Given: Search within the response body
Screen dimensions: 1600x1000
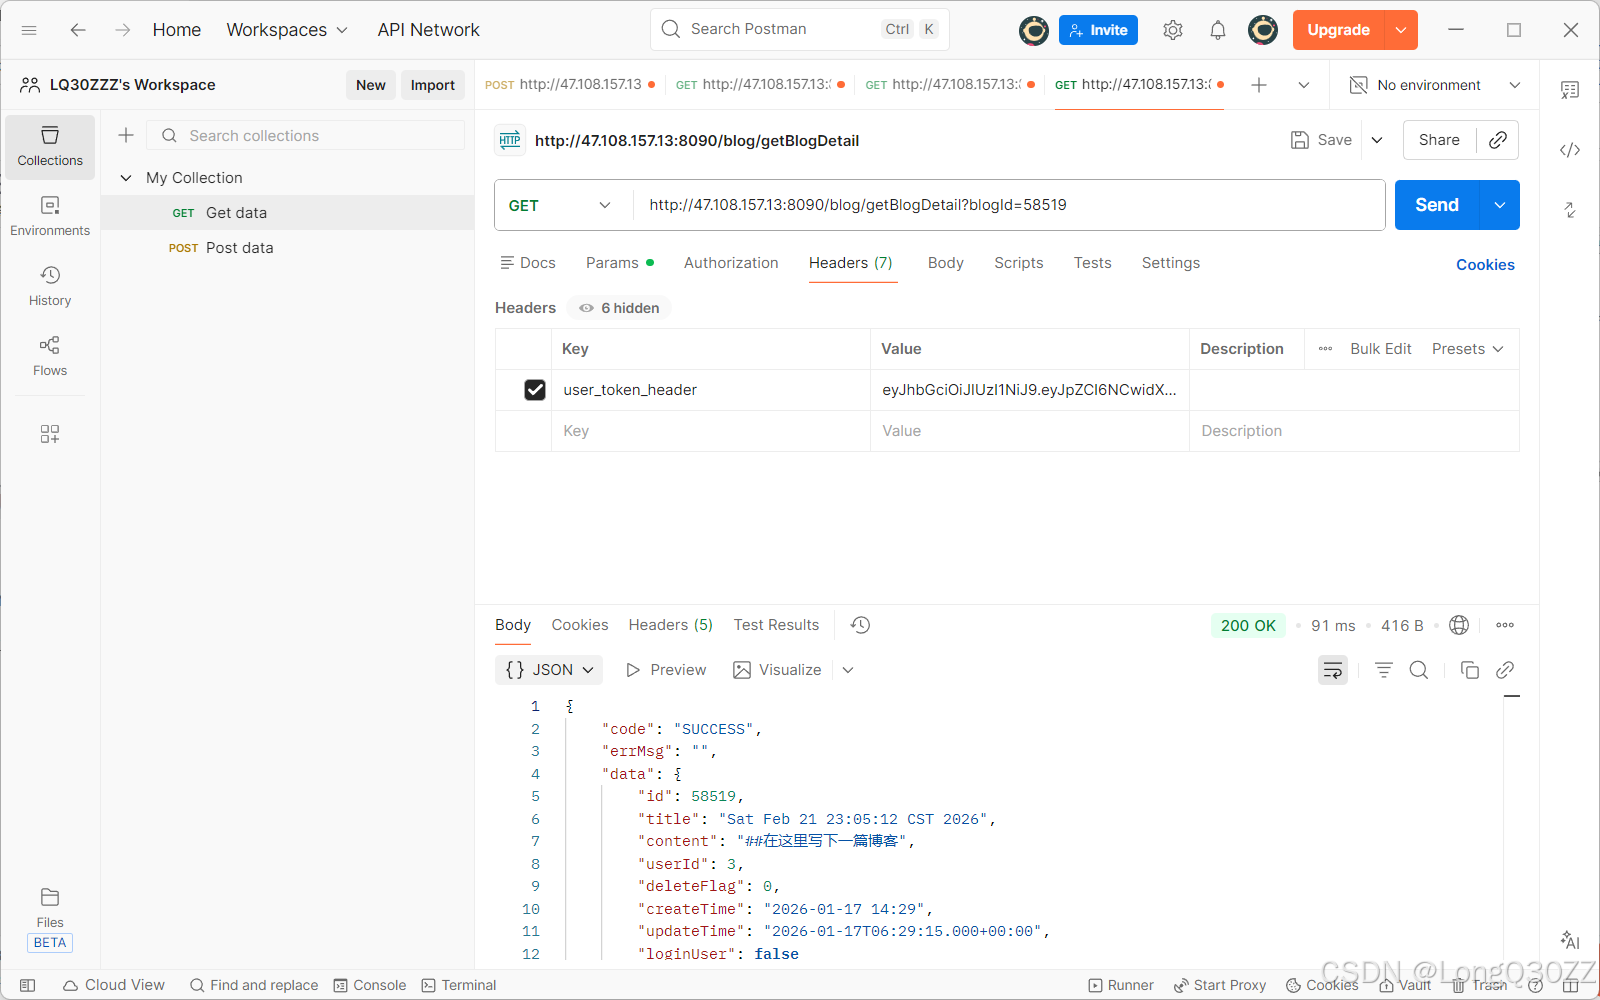Looking at the screenshot, I should pyautogui.click(x=1419, y=670).
